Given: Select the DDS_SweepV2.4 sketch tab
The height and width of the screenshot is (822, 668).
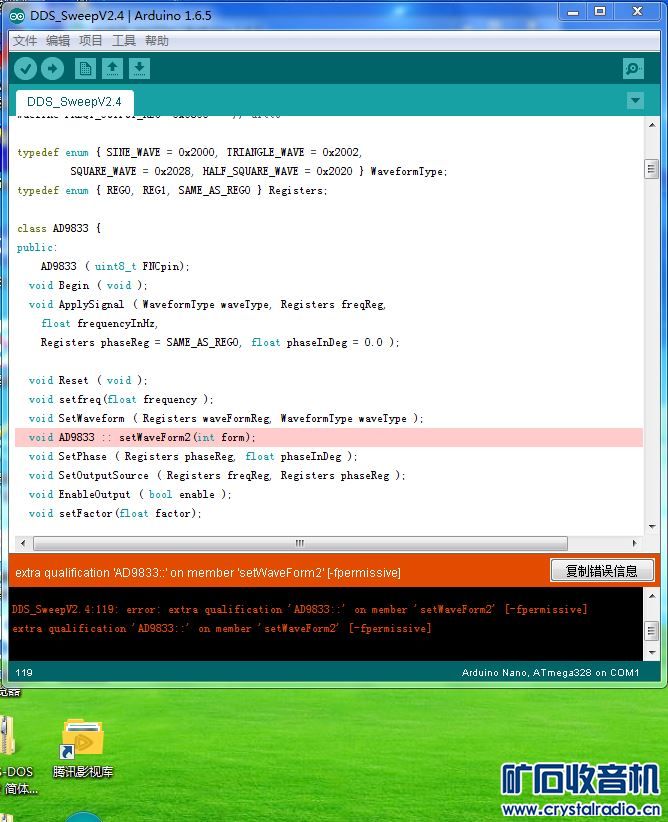Looking at the screenshot, I should [x=74, y=102].
